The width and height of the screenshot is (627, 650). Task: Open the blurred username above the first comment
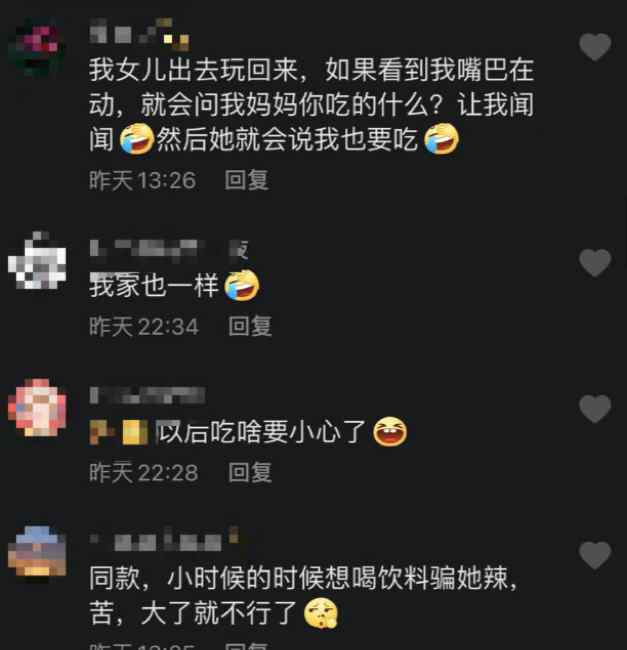coord(139,32)
